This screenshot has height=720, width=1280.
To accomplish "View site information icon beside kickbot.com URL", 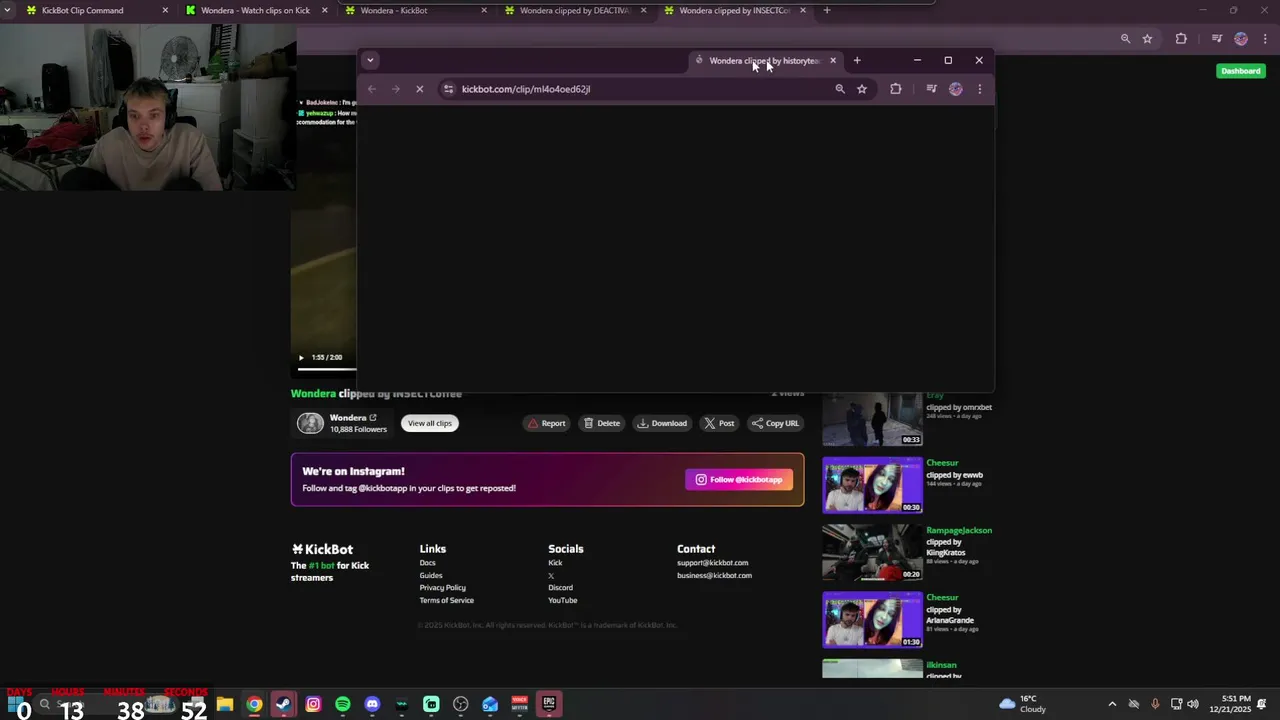I will coord(448,89).
